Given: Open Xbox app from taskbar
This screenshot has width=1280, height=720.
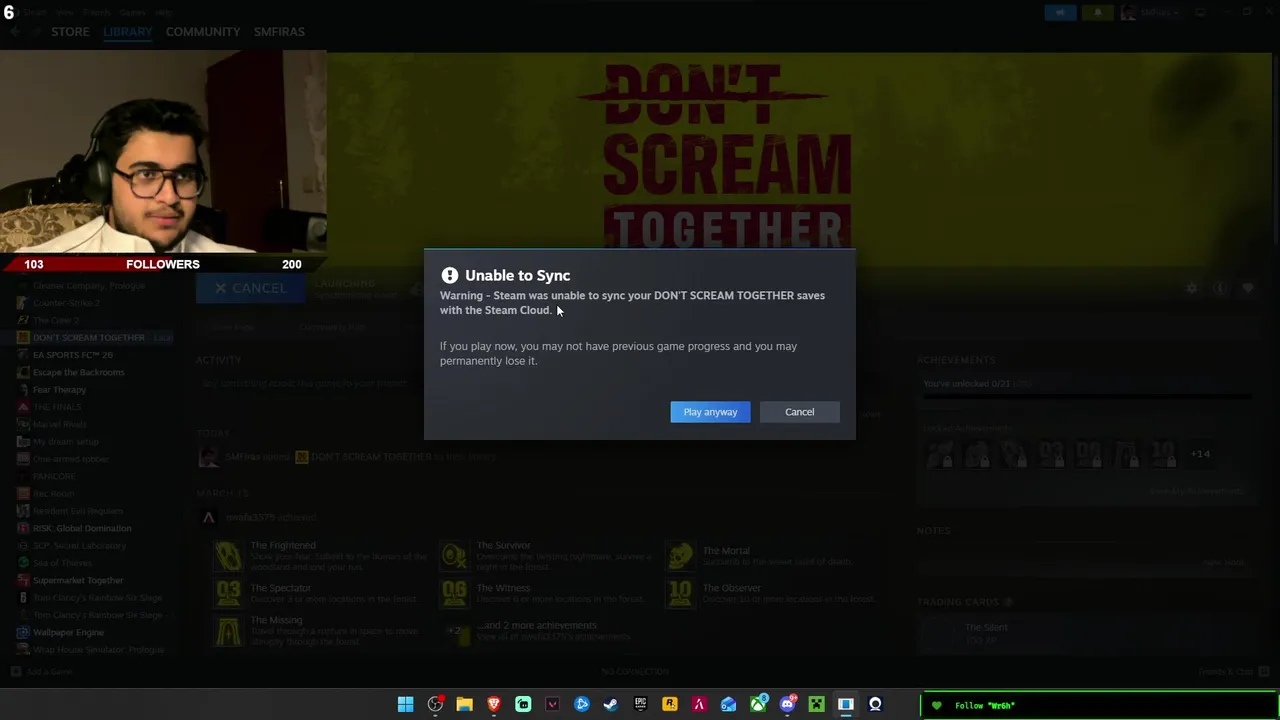Looking at the screenshot, I should click(x=758, y=705).
